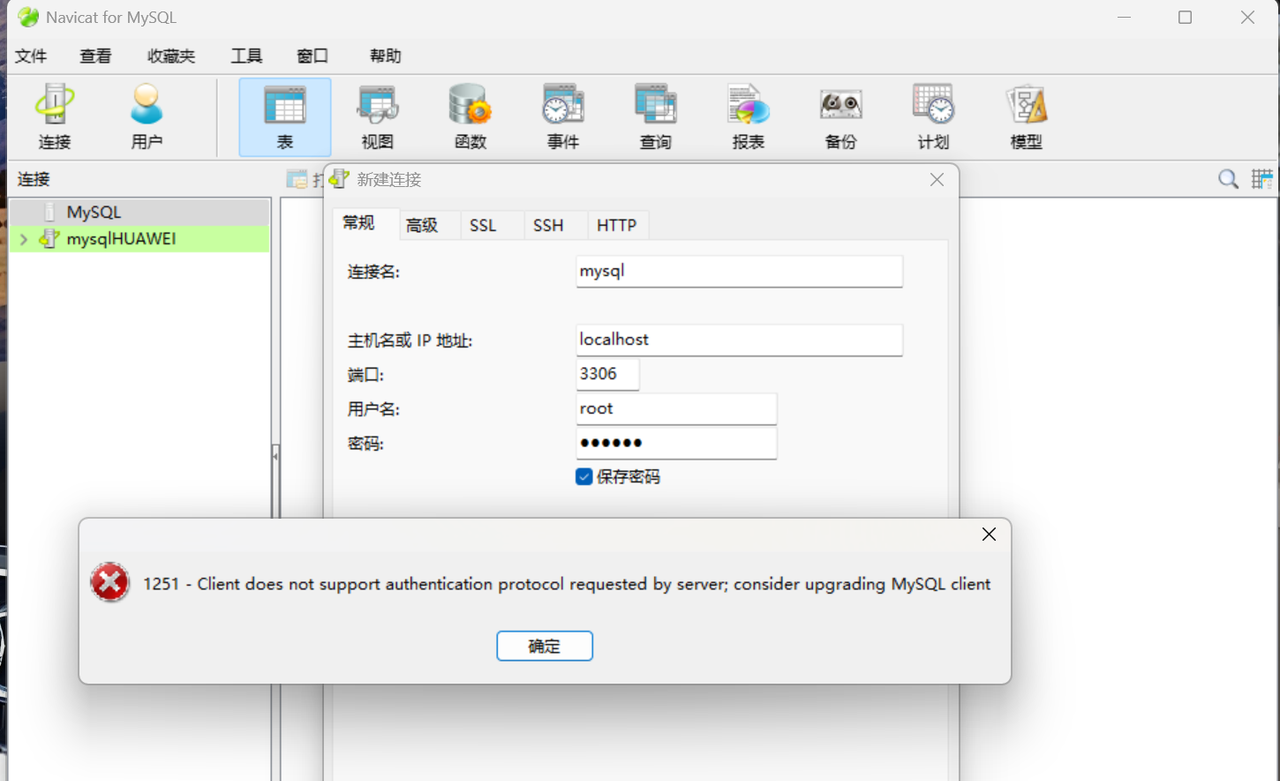Image resolution: width=1280 pixels, height=781 pixels.
Task: Click the 确定 button in error dialog
Action: (545, 646)
